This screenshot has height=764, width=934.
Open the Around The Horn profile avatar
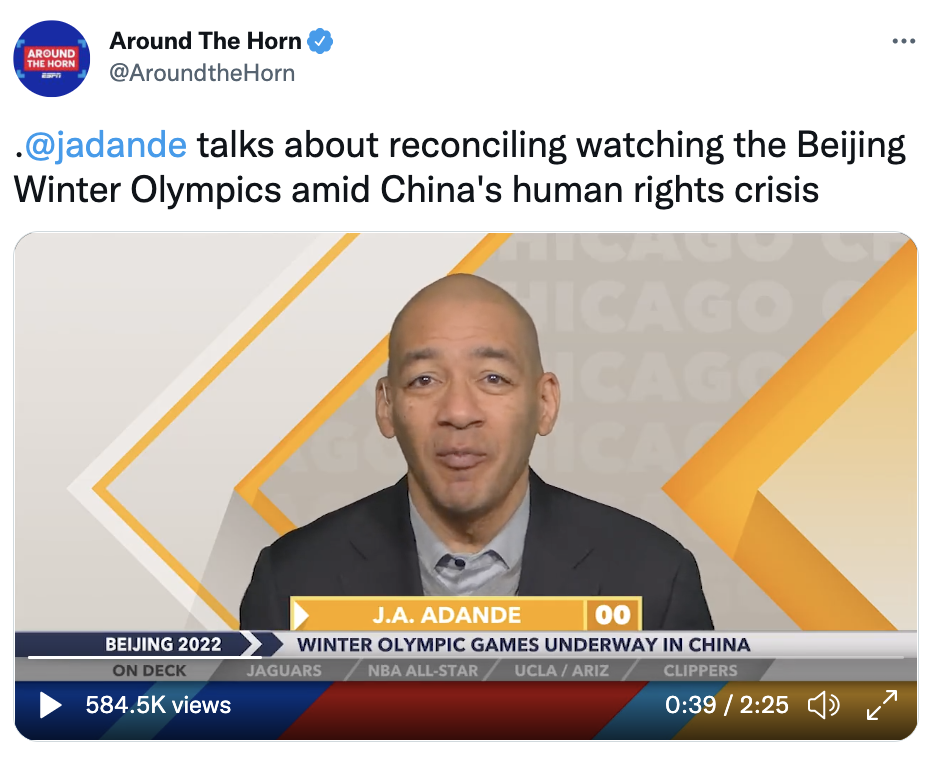(52, 58)
